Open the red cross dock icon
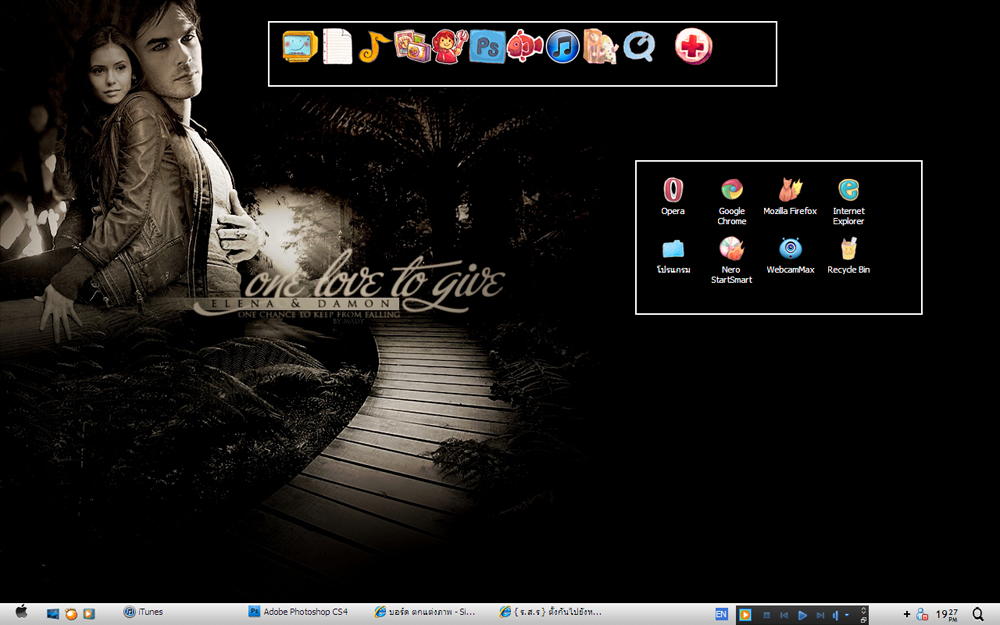1000x625 pixels. (x=693, y=46)
